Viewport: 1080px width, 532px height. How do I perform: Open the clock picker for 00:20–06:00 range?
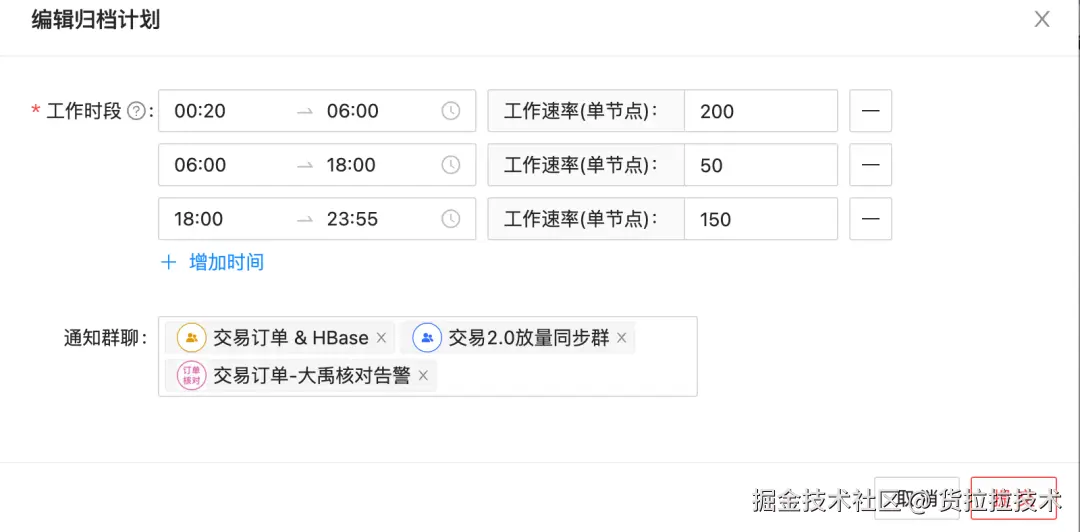pos(451,111)
